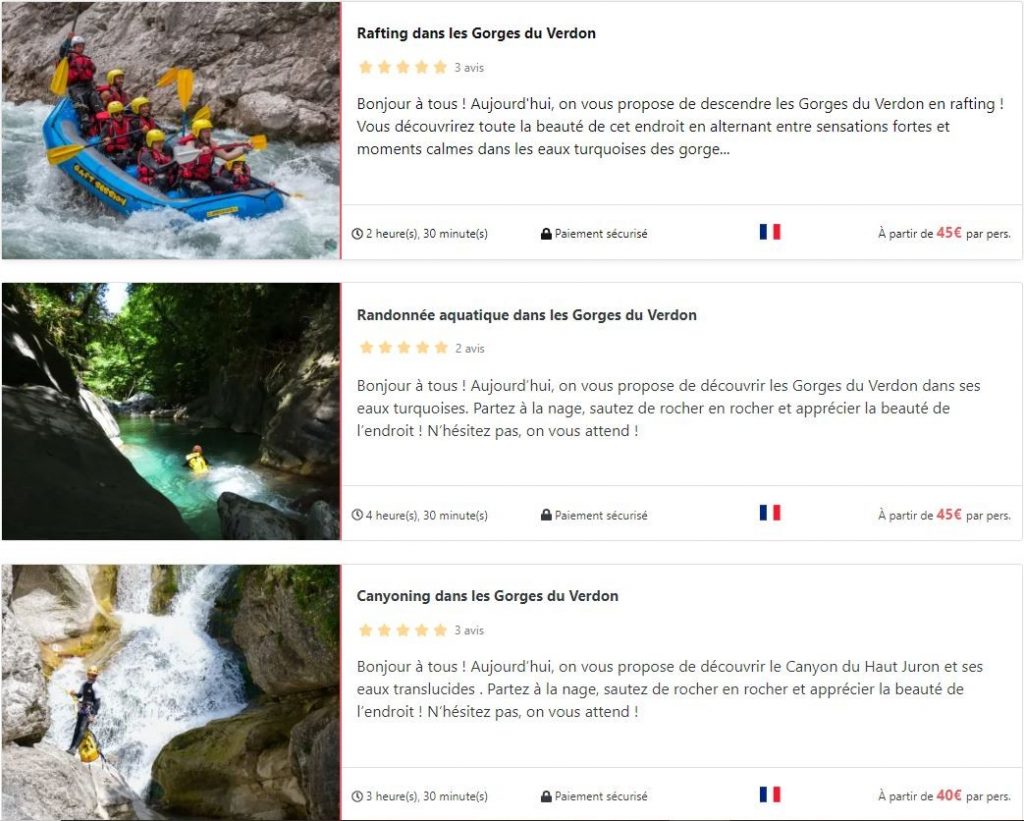
Task: Open Randonnée aquatique dans les Gorges du Verdon
Action: coord(527,314)
